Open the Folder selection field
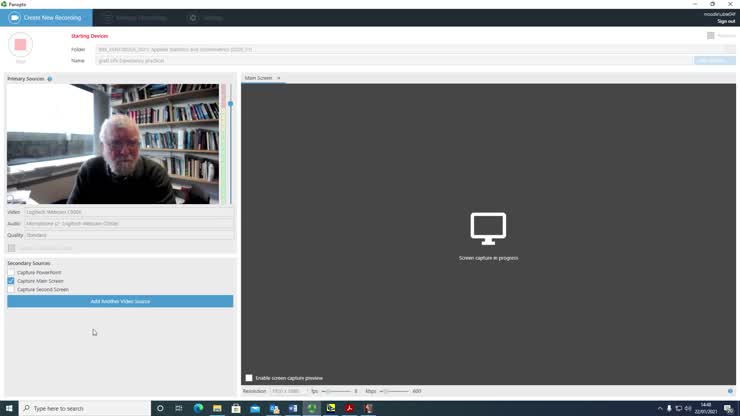740x416 pixels. tap(415, 49)
